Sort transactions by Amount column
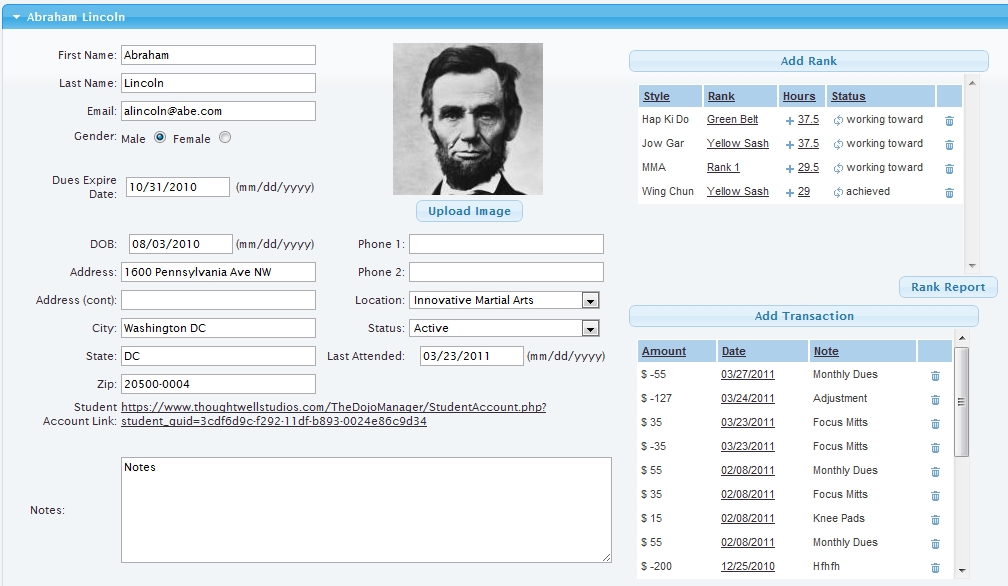Screen dimensions: 1008x586 [664, 351]
